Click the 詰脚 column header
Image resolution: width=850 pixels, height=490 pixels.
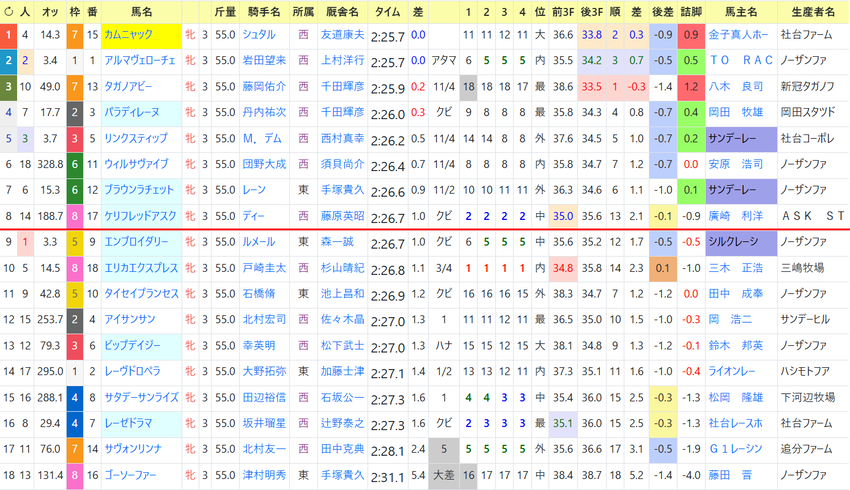tap(691, 11)
